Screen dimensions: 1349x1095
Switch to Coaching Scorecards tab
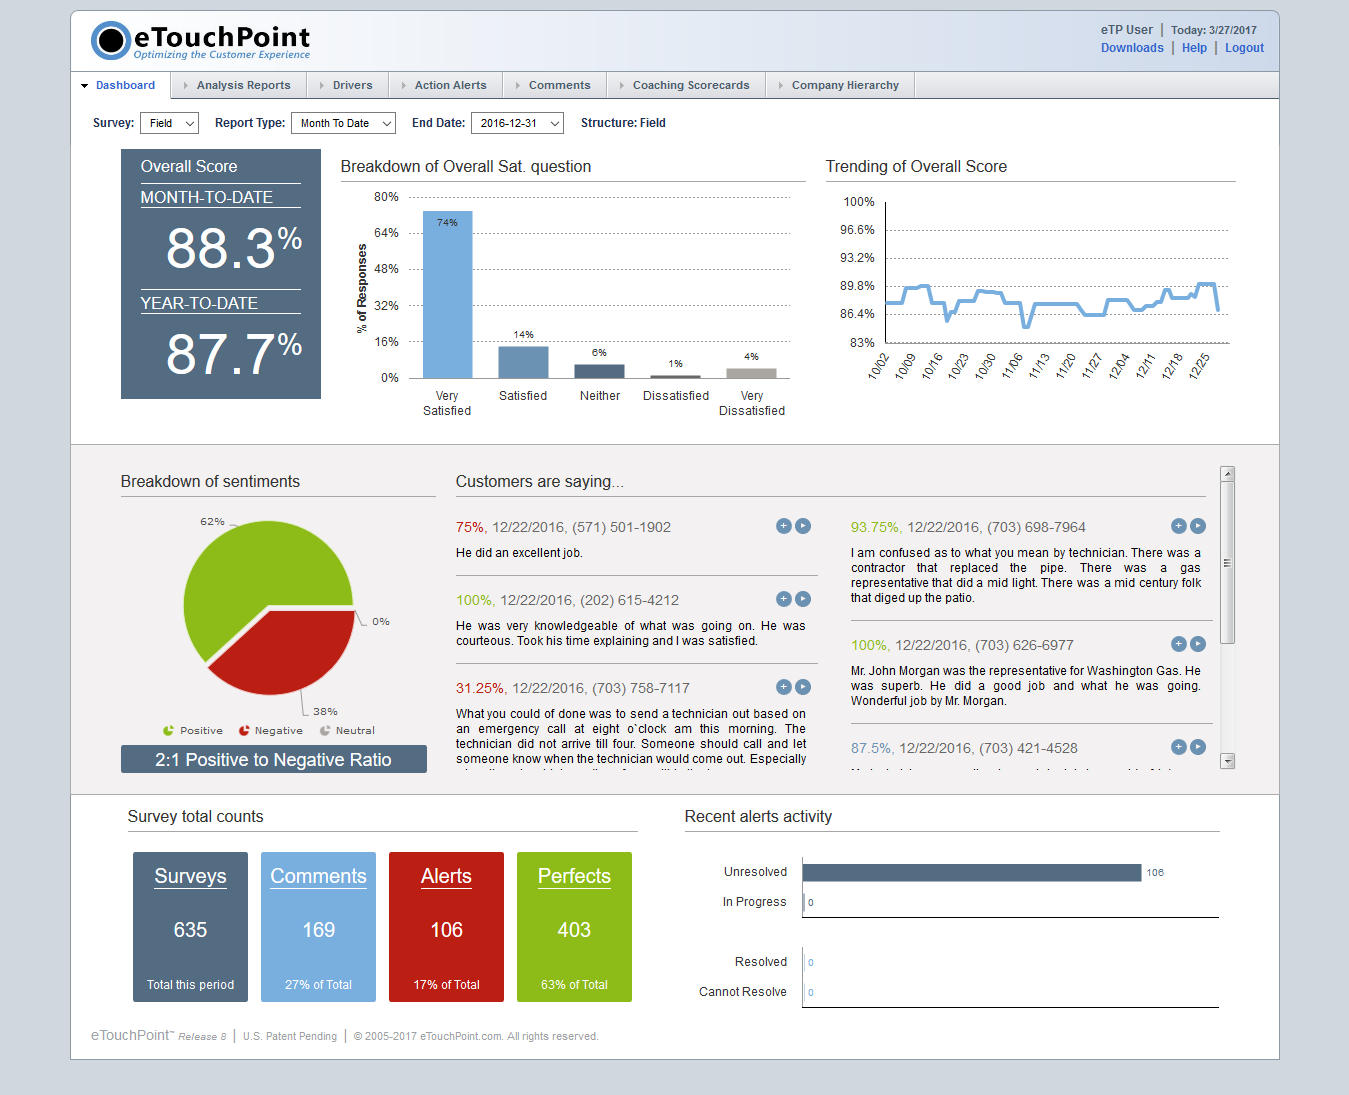click(690, 86)
